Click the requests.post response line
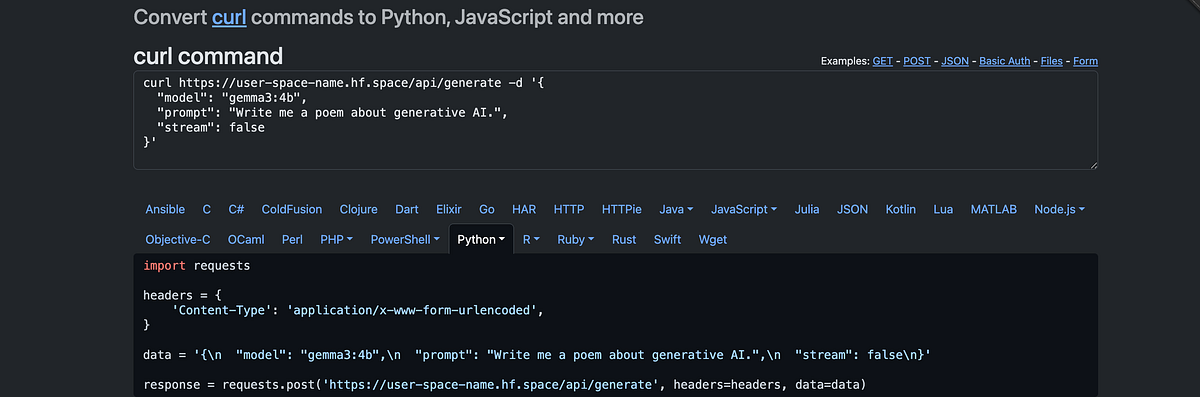This screenshot has height=397, width=1200. point(505,384)
